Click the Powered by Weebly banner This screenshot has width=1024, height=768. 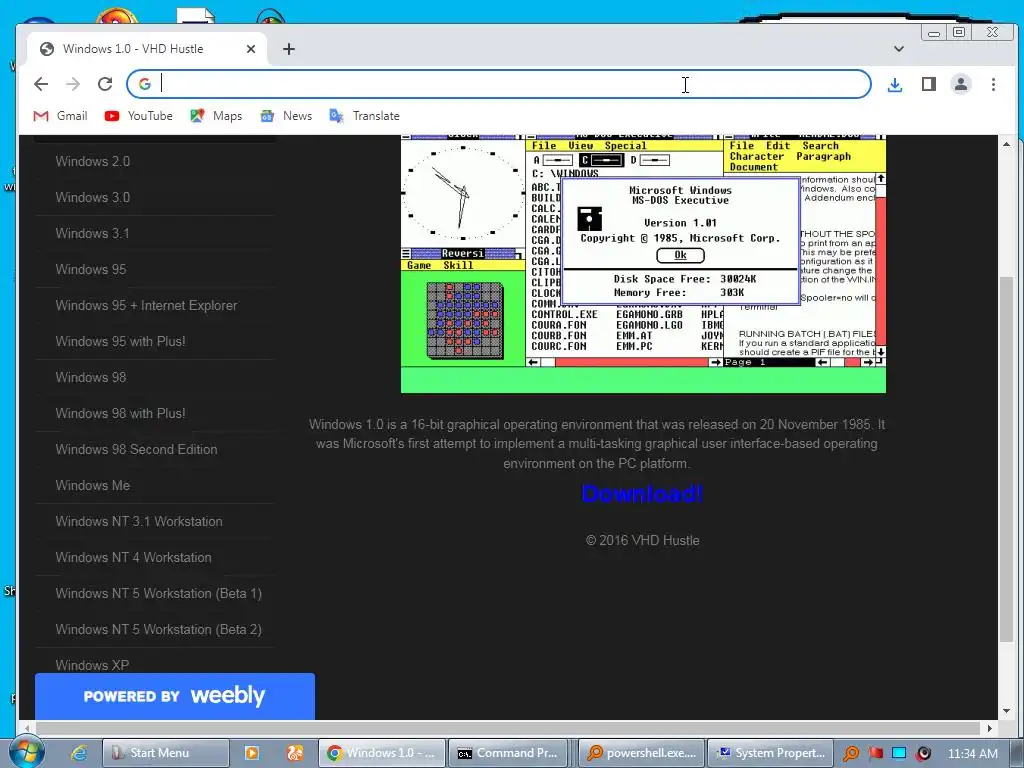pyautogui.click(x=174, y=696)
